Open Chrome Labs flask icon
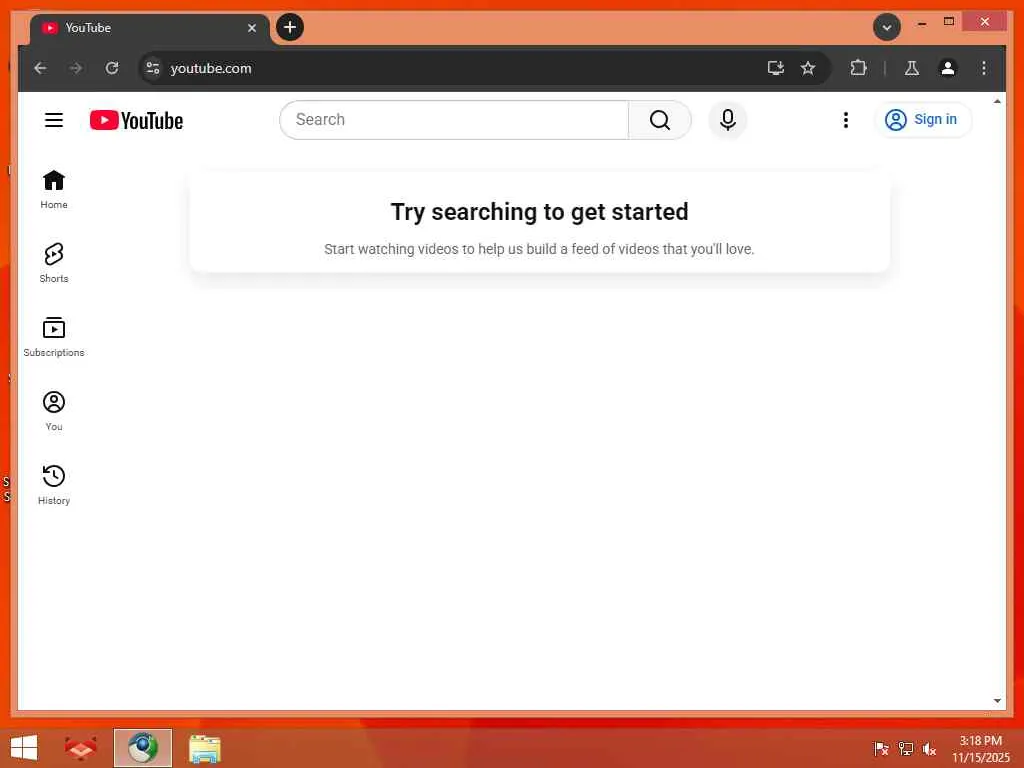Image resolution: width=1024 pixels, height=768 pixels. [912, 68]
